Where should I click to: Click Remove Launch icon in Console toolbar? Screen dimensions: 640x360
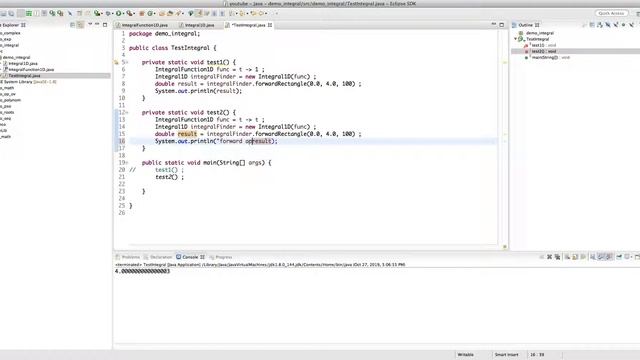[x=549, y=257]
